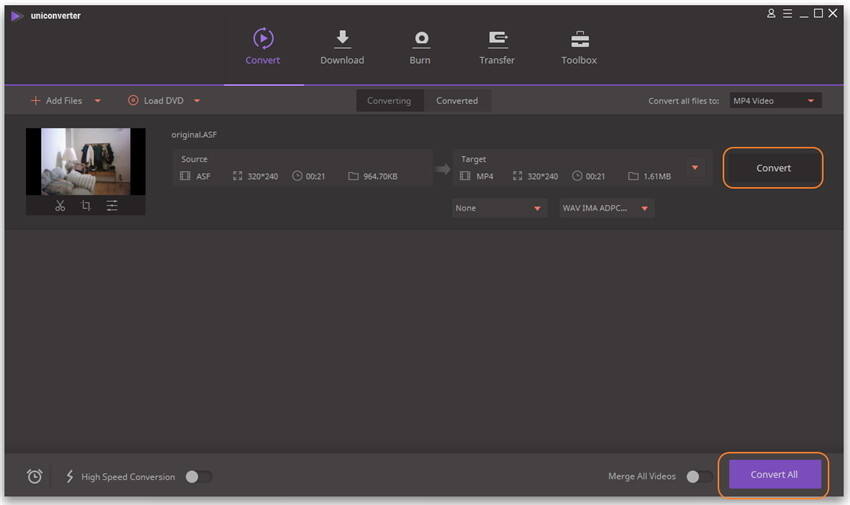850x505 pixels.
Task: Click the scissors trim icon
Action: pyautogui.click(x=60, y=206)
